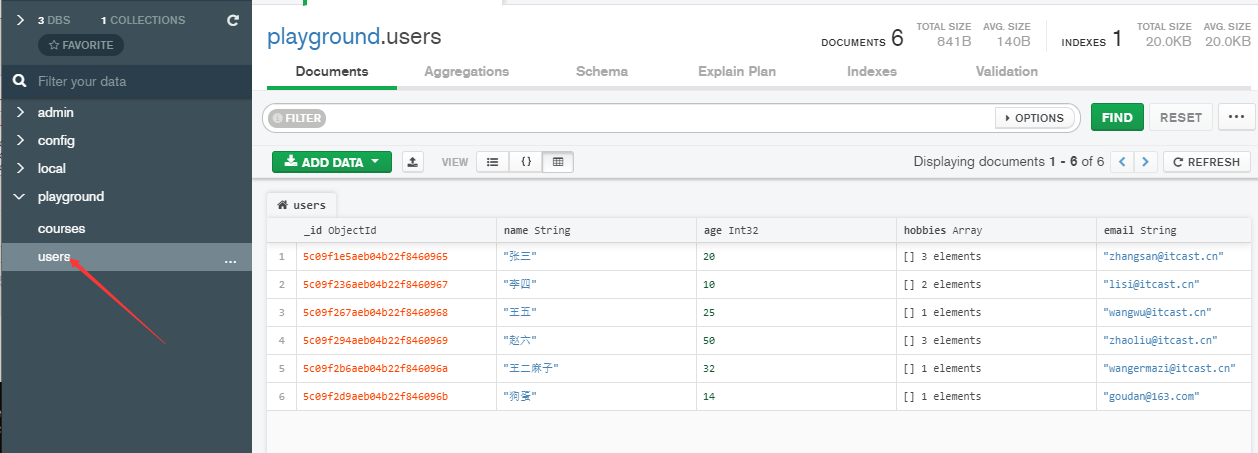Open the Aggregations tab
Image resolution: width=1258 pixels, height=453 pixels.
(466, 72)
